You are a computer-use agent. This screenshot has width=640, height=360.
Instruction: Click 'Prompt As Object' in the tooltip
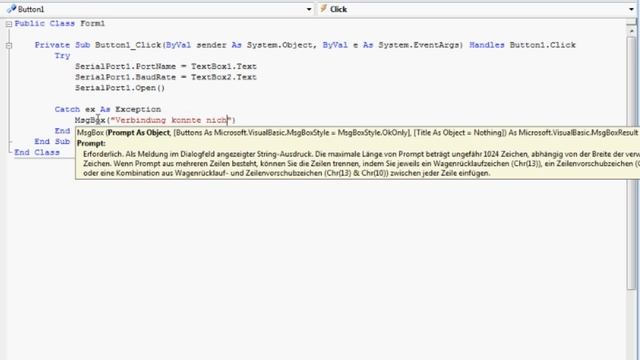pos(139,133)
